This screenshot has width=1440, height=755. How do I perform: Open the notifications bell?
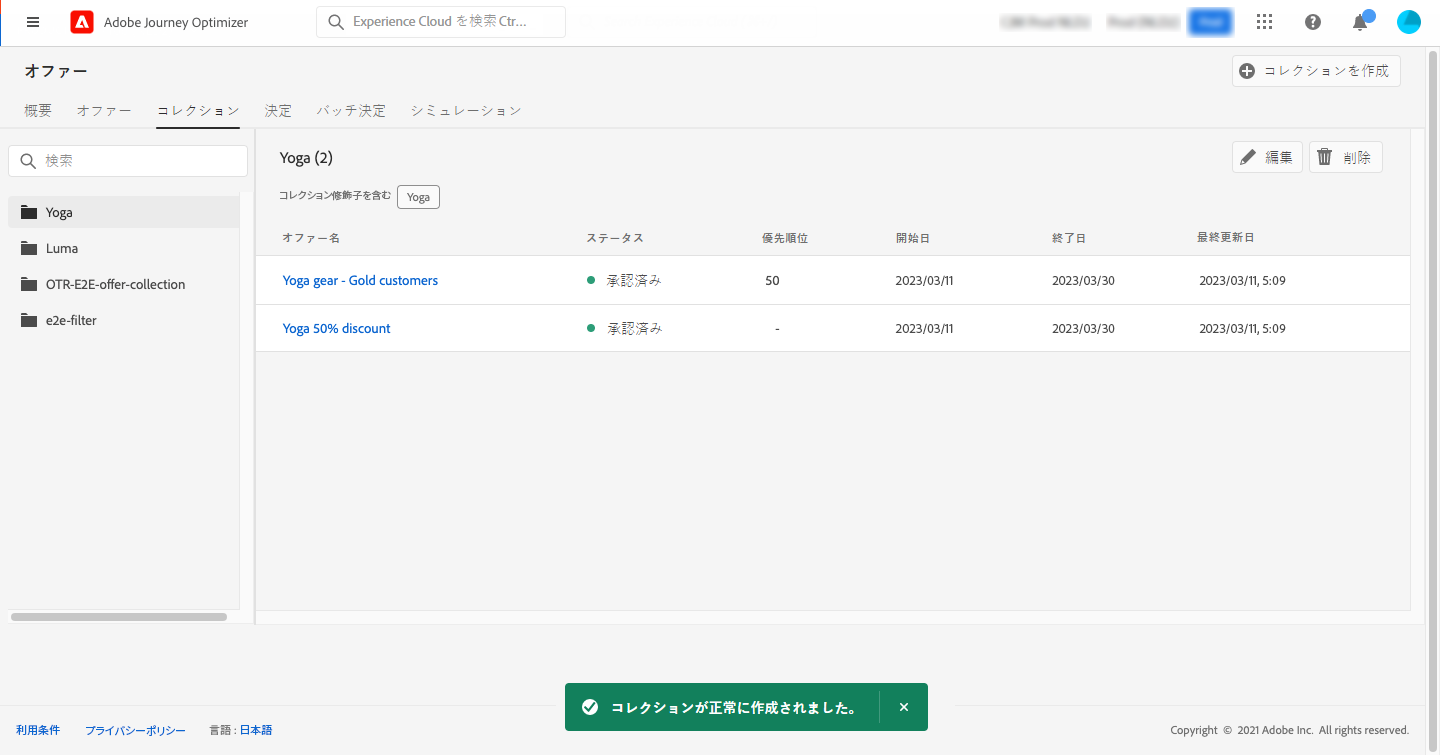tap(1360, 22)
